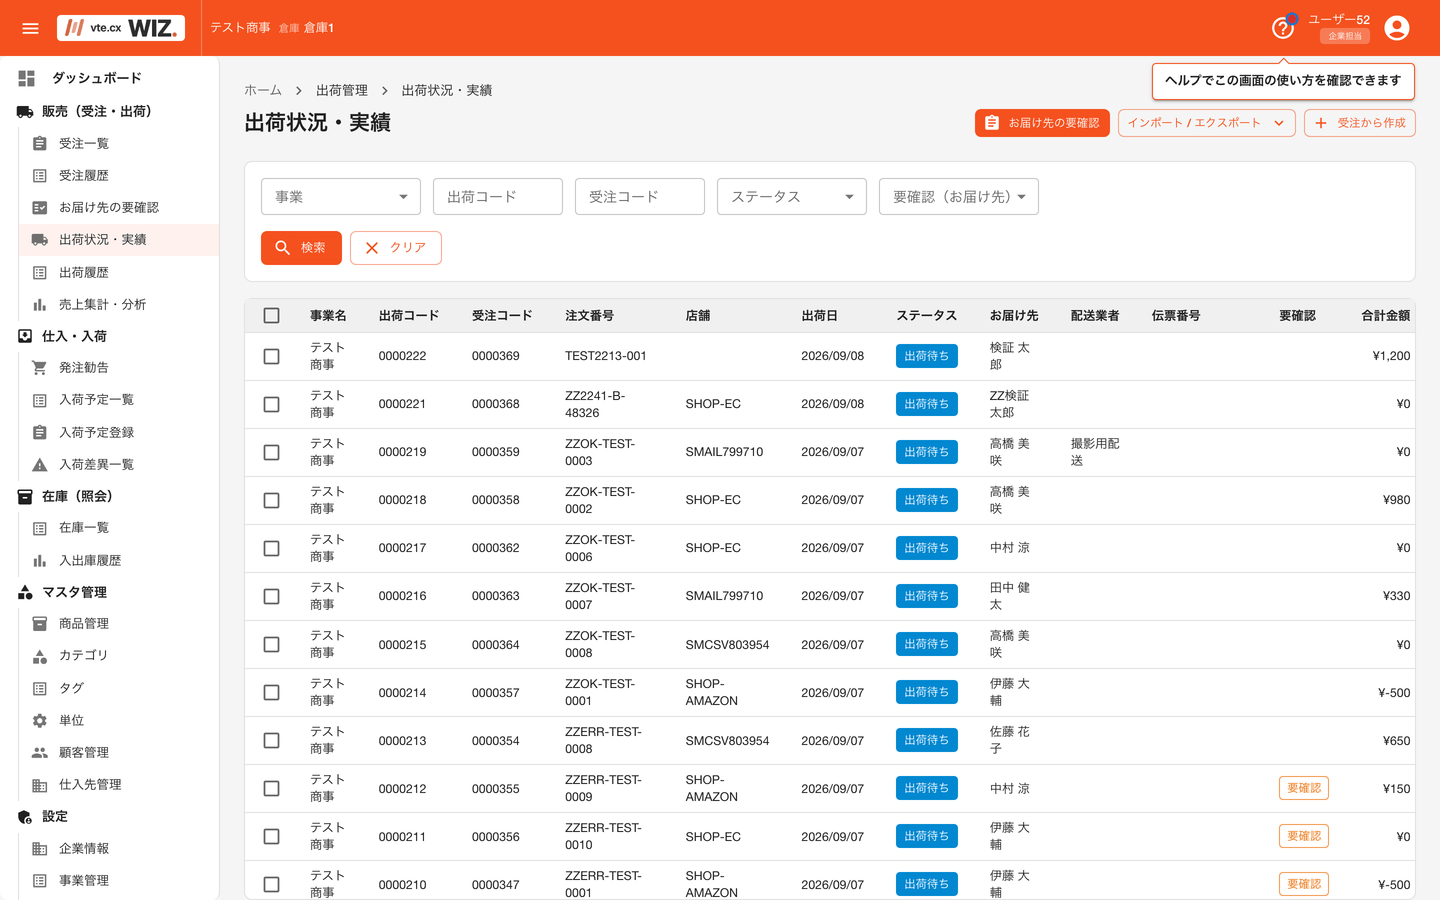This screenshot has height=900, width=1440.
Task: Click the ダッシュボード grid icon
Action: click(x=27, y=78)
